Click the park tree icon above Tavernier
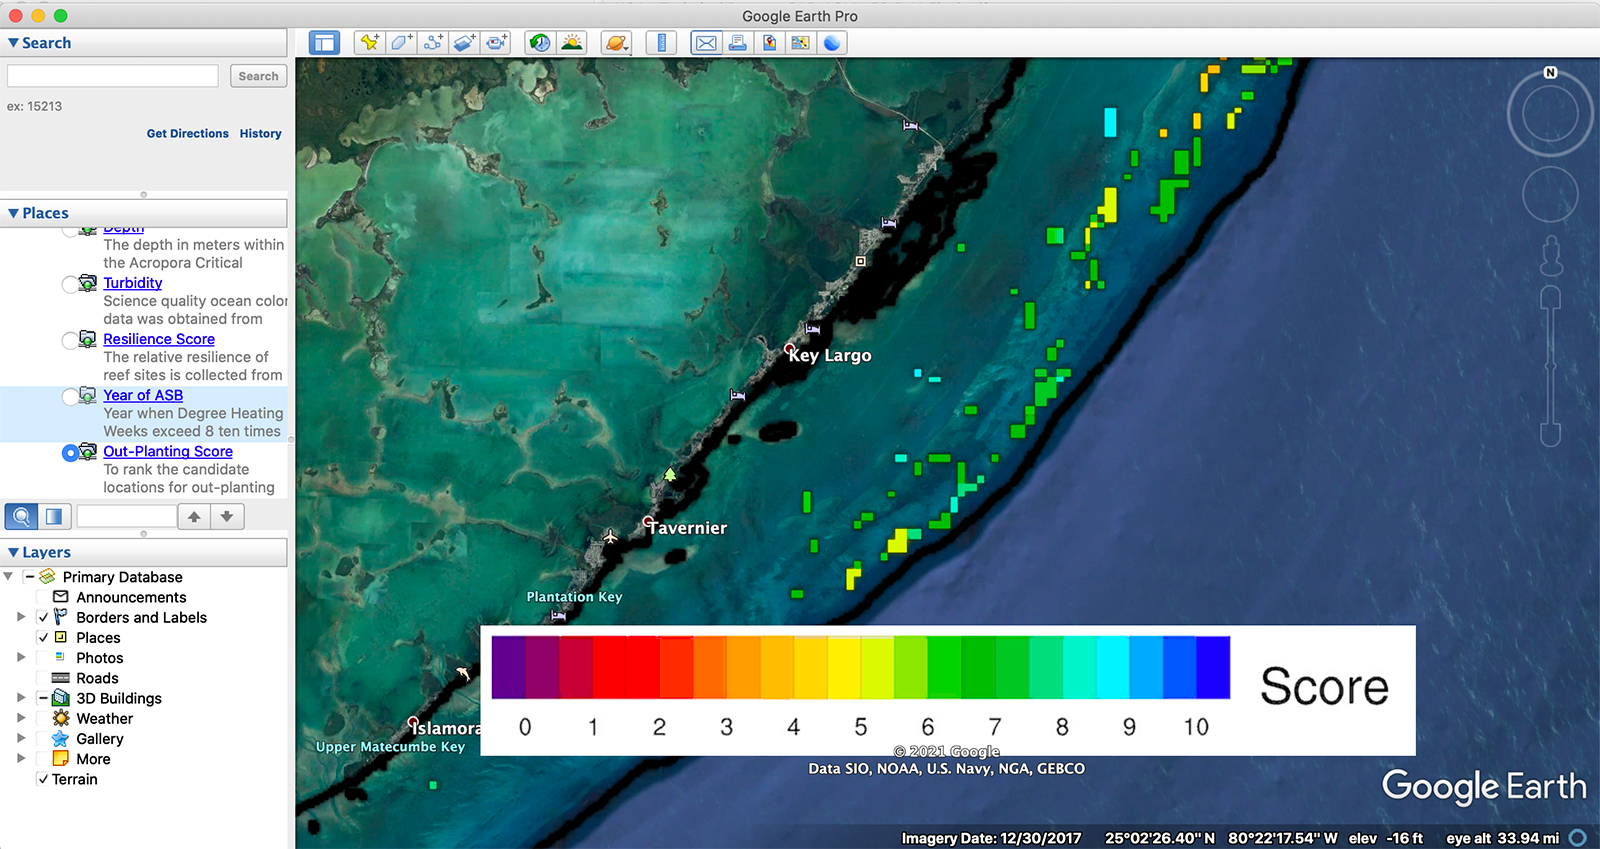1600x849 pixels. tap(670, 474)
